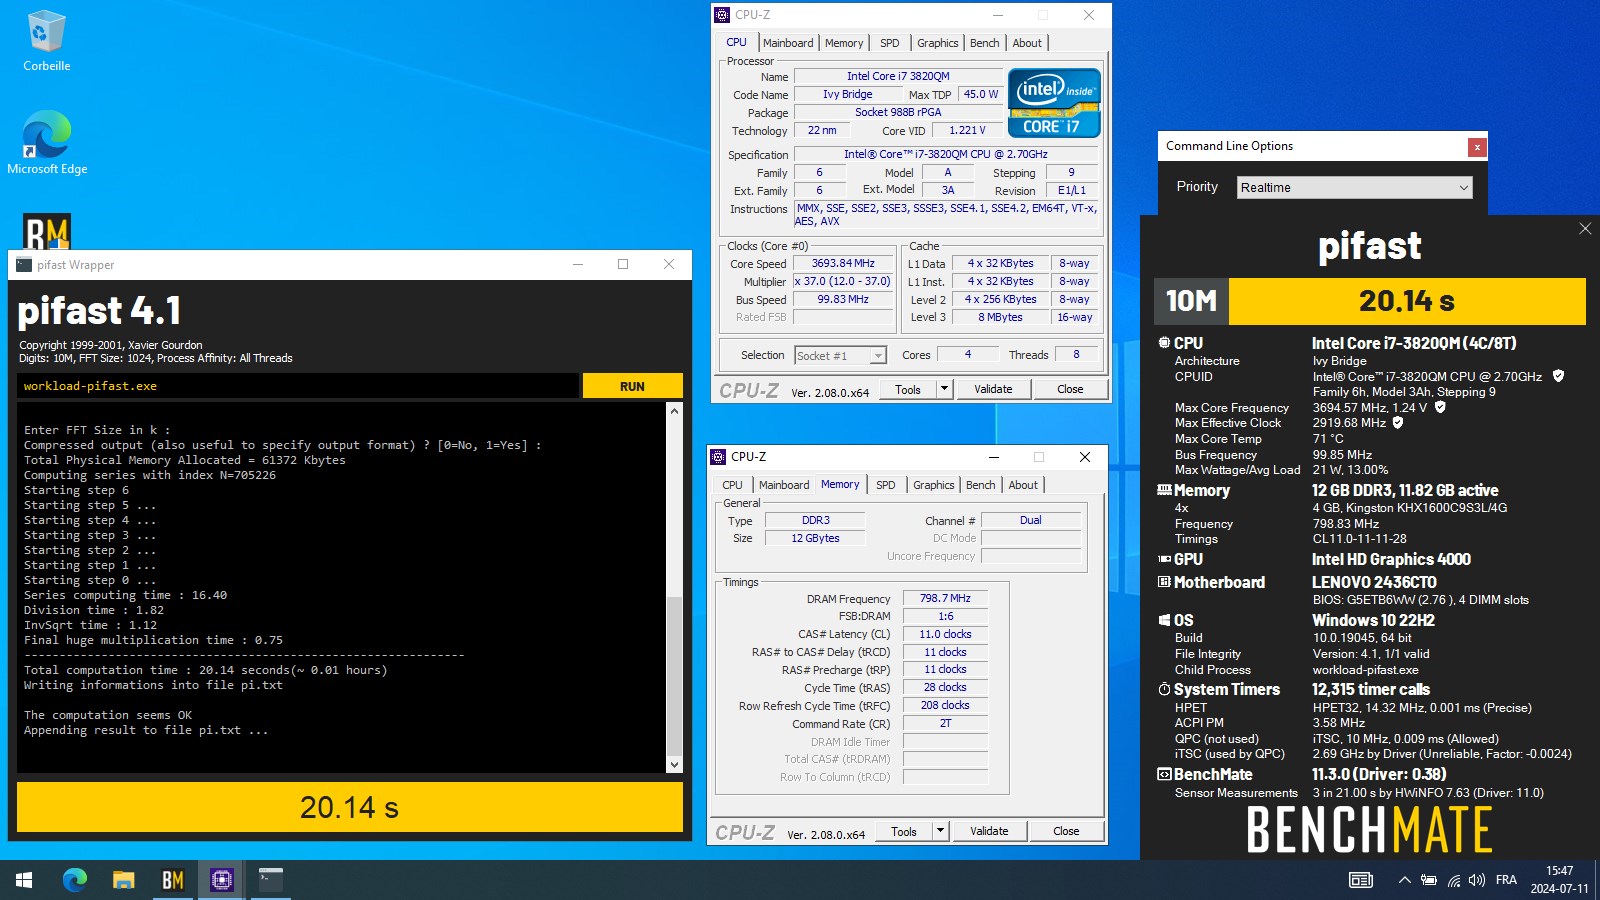Select Mainboard tab in top CPU-Z window
1600x900 pixels.
788,43
